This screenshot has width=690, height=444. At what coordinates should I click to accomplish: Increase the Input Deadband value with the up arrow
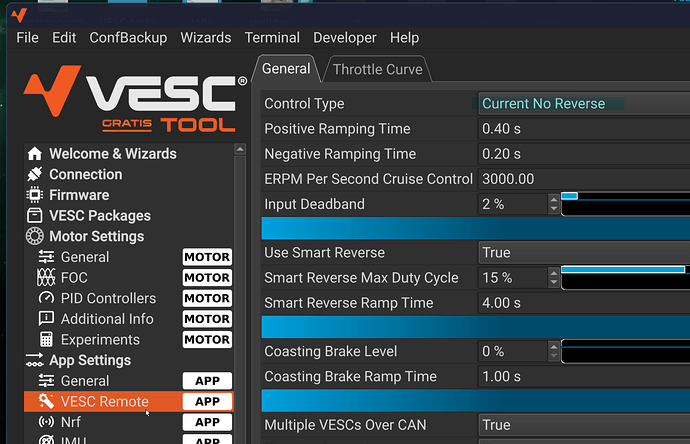click(554, 199)
